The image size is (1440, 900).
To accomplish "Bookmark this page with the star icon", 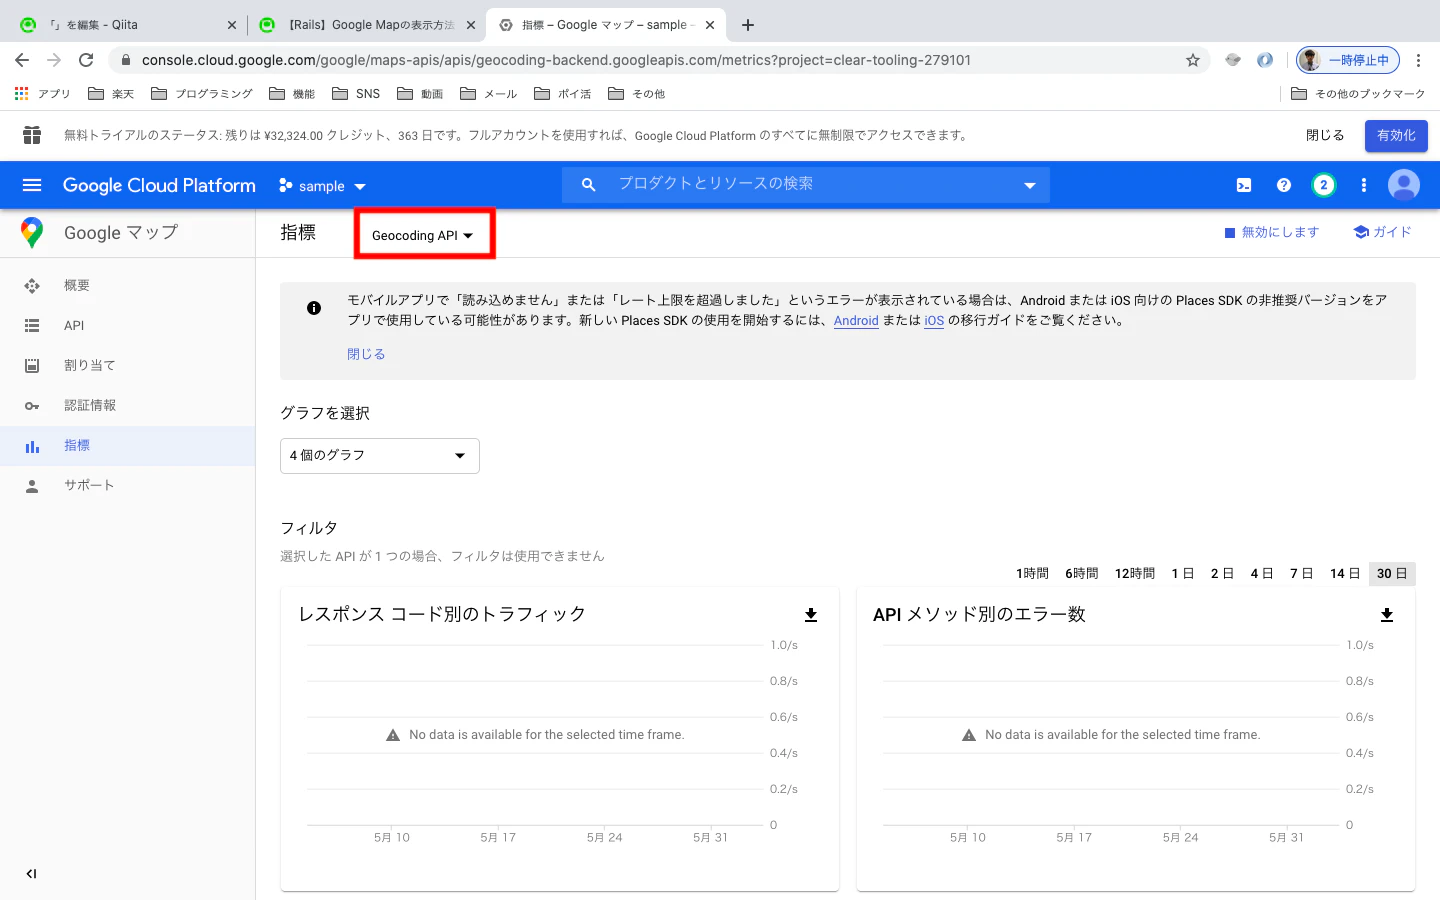I will tap(1193, 60).
